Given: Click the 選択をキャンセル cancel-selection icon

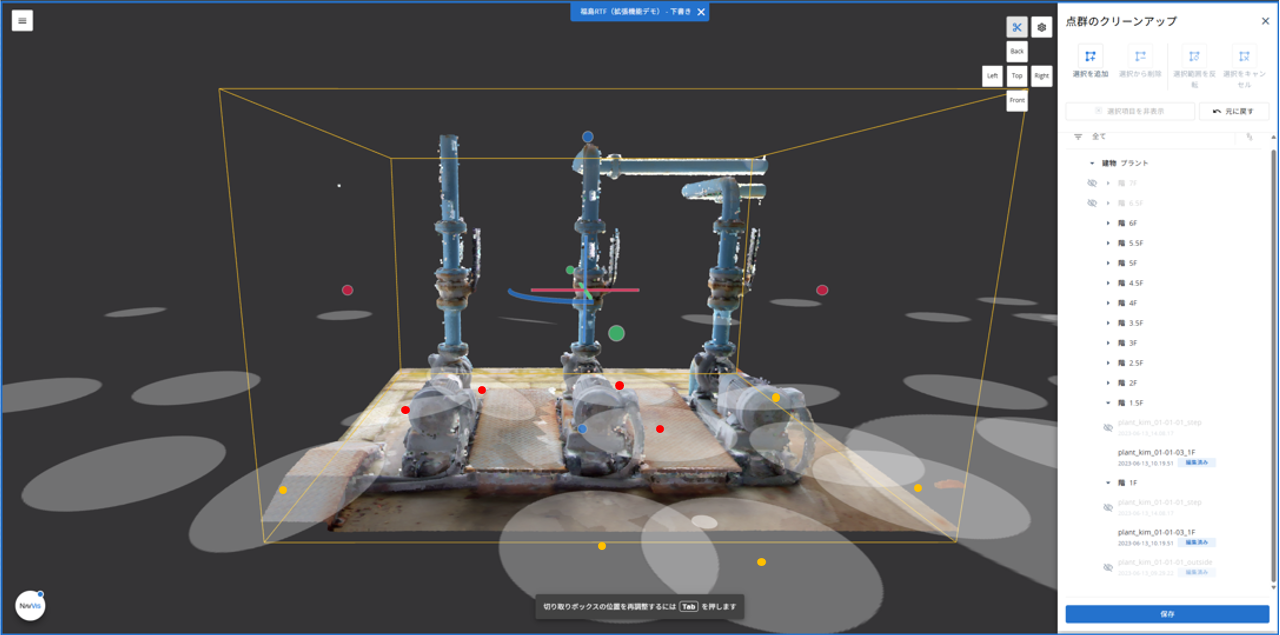Looking at the screenshot, I should click(x=1244, y=57).
